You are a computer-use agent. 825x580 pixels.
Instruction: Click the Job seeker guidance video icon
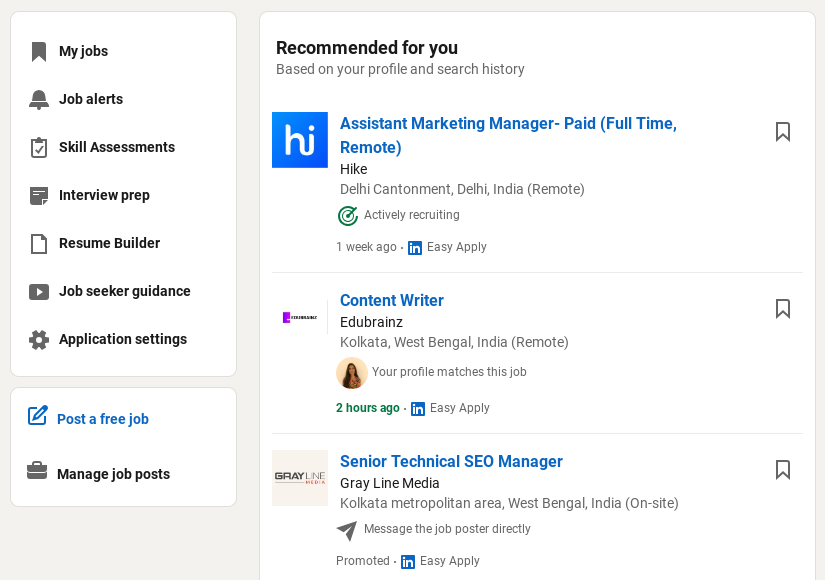tap(39, 292)
